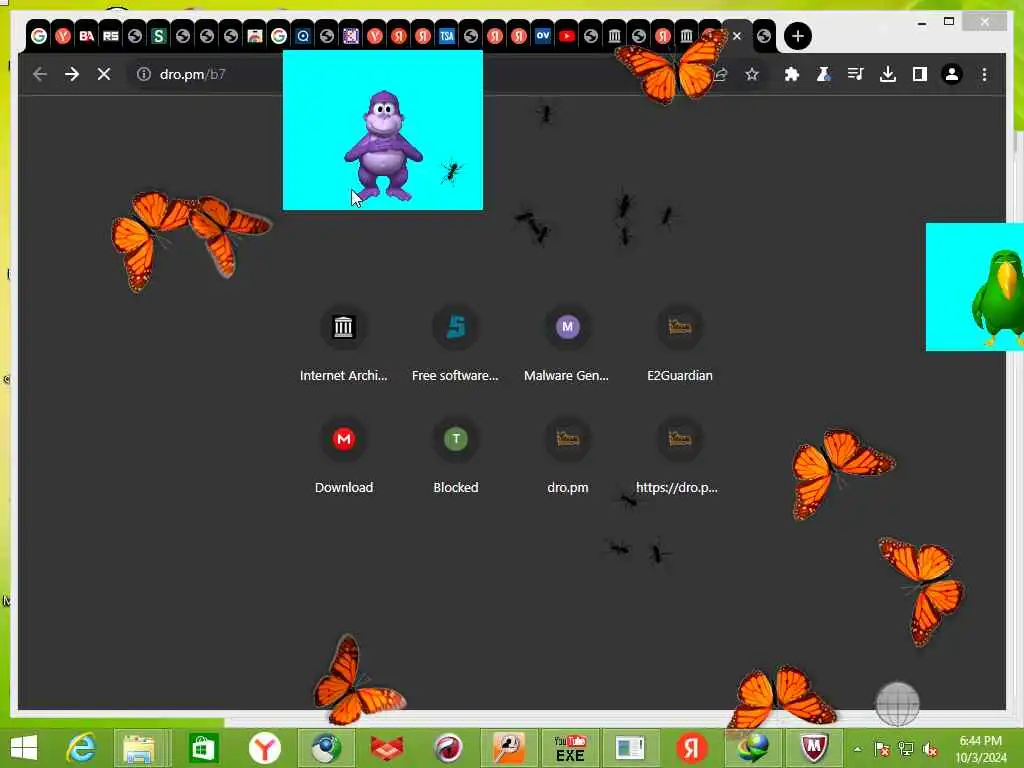Open the newspaper-style taskbar app
The image size is (1024, 768).
click(631, 748)
